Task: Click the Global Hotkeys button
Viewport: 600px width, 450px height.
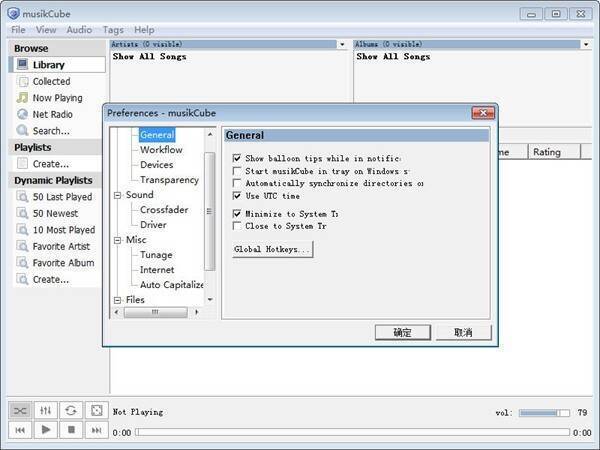Action: [x=273, y=249]
